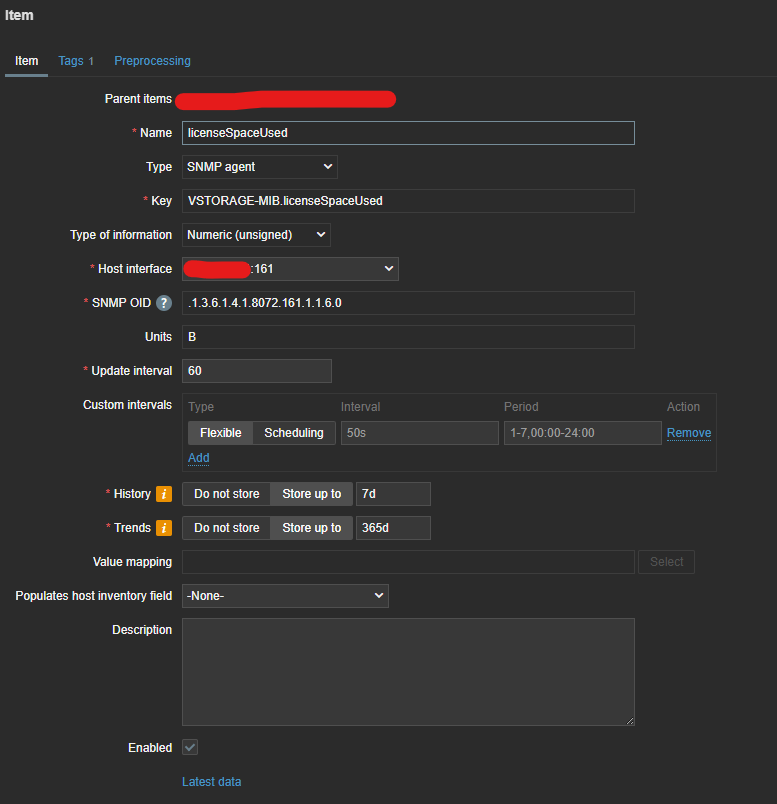
Task: Open the Latest data link
Action: (x=211, y=782)
